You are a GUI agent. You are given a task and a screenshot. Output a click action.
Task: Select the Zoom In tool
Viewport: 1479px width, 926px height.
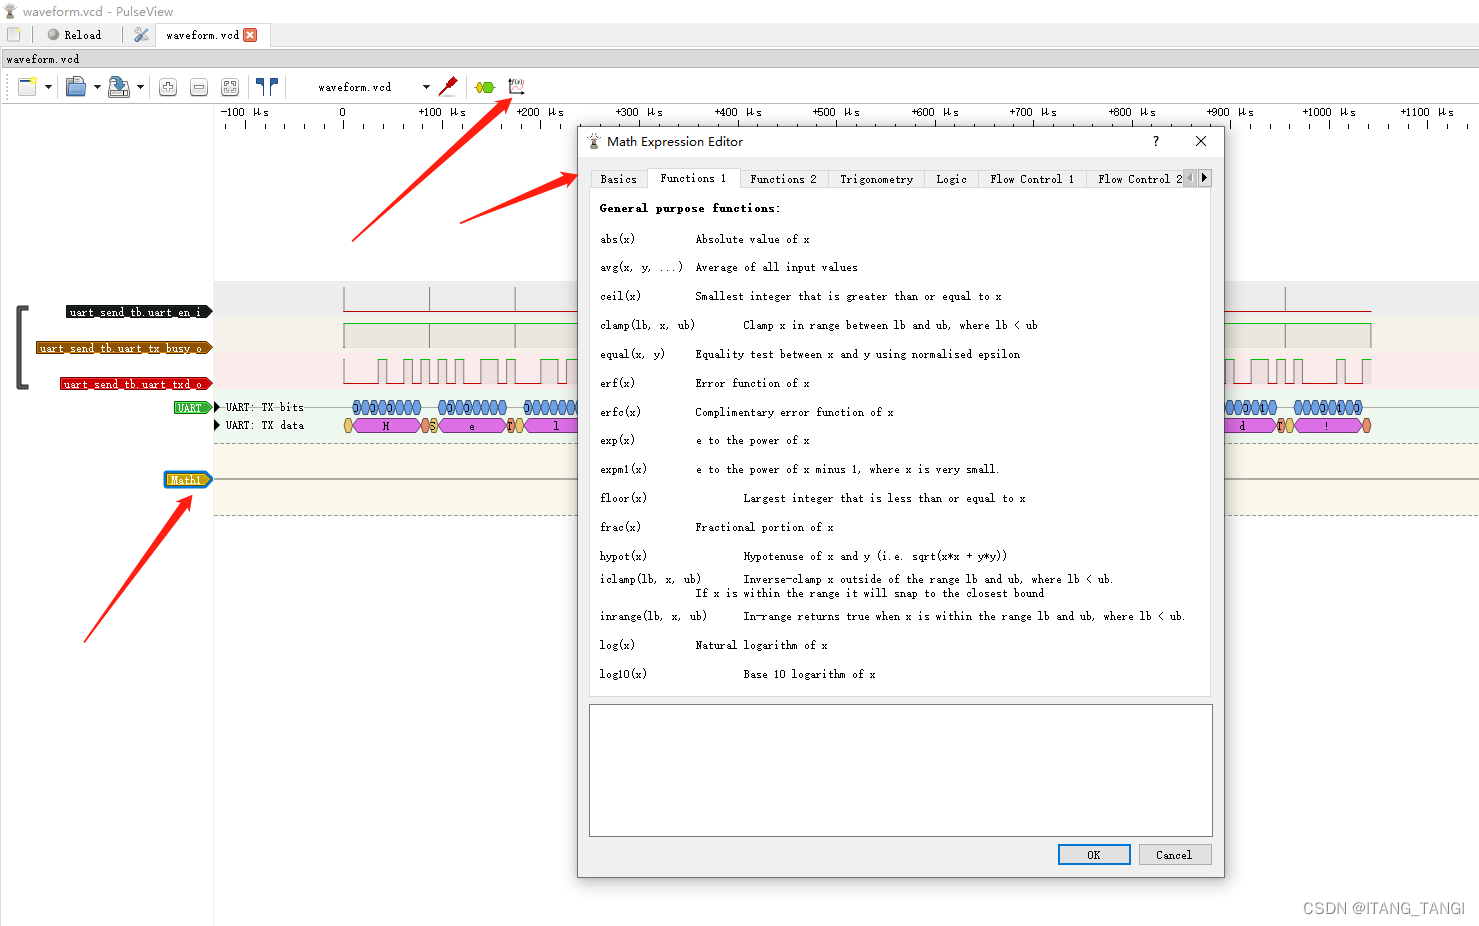[x=167, y=87]
